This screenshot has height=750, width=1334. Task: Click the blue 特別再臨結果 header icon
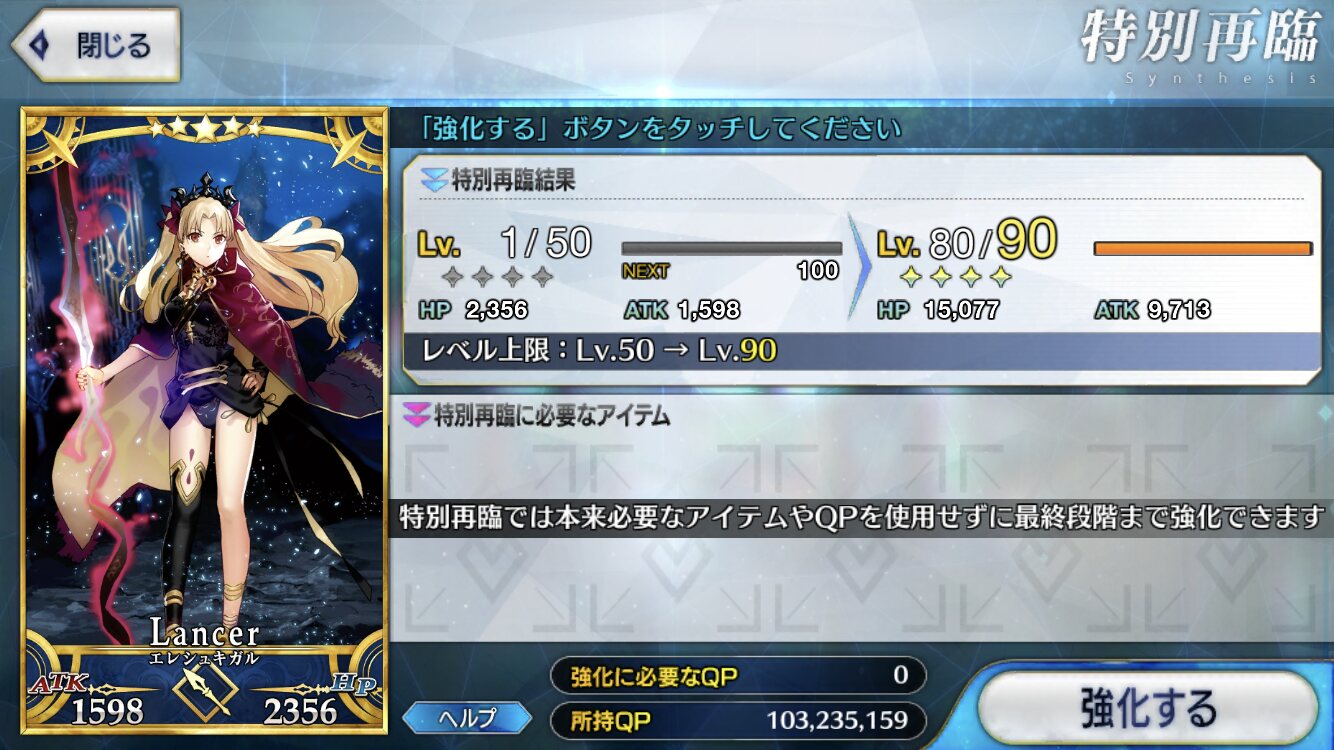pyautogui.click(x=434, y=181)
